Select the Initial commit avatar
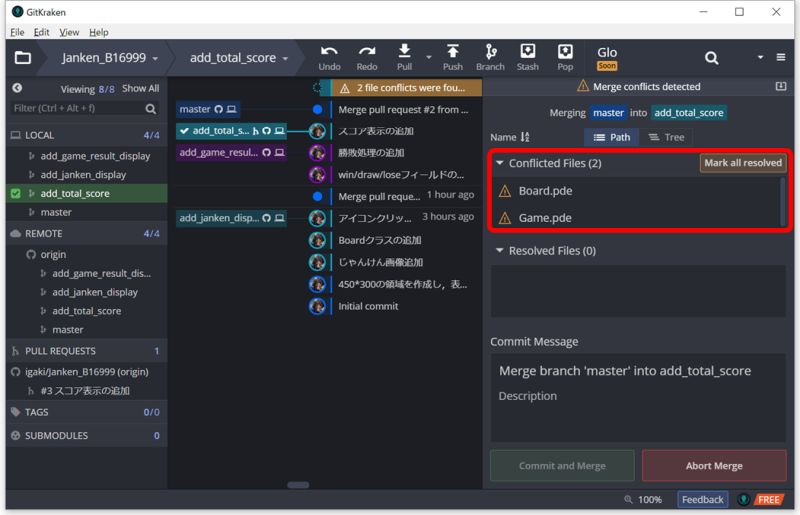 point(317,306)
